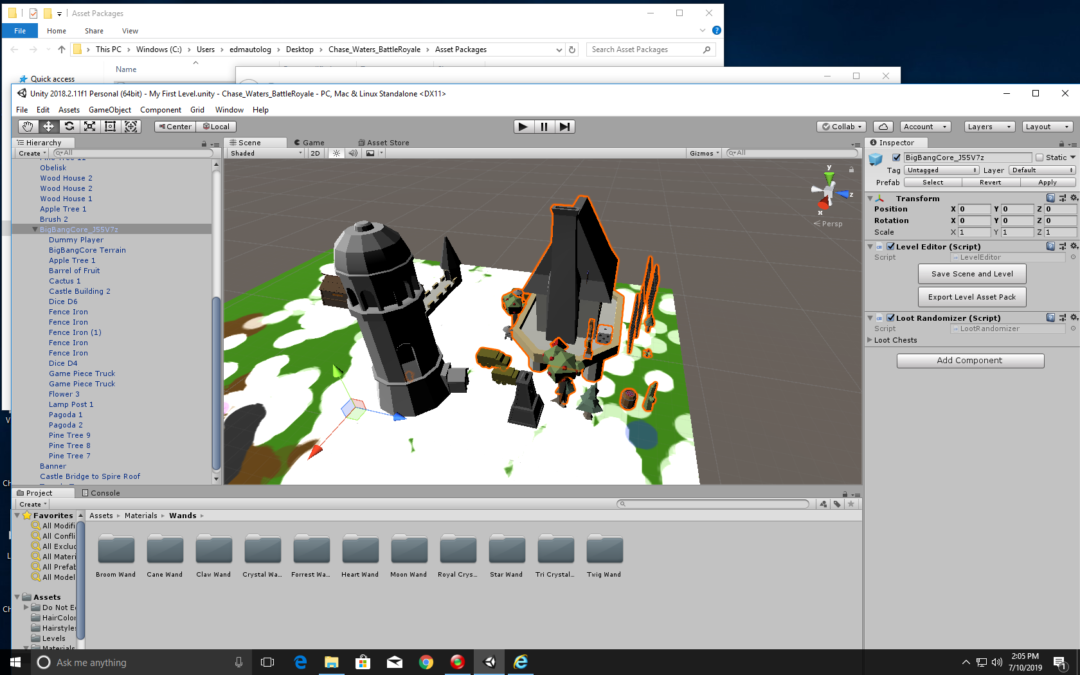The height and width of the screenshot is (675, 1080).
Task: Enable the Static checkbox
Action: pos(1039,158)
